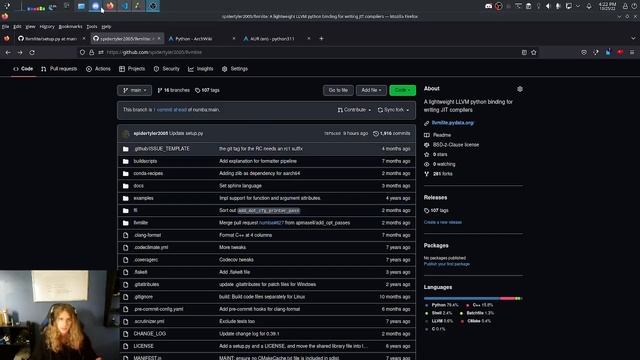Open the Pull requests tab
Viewport: 640px width, 360px height.
click(x=59, y=69)
